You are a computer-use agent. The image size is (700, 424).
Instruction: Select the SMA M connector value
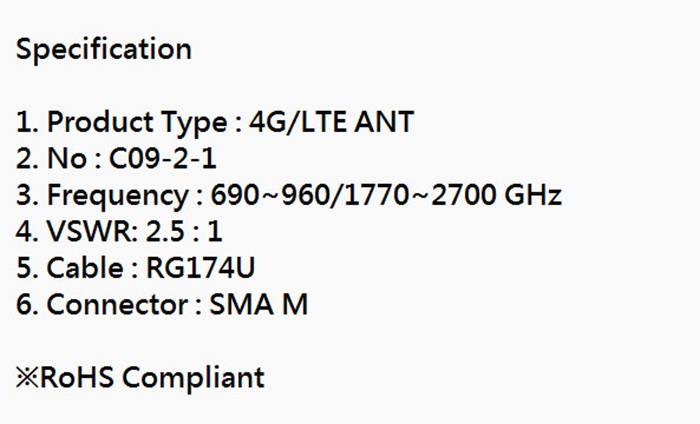coord(259,304)
